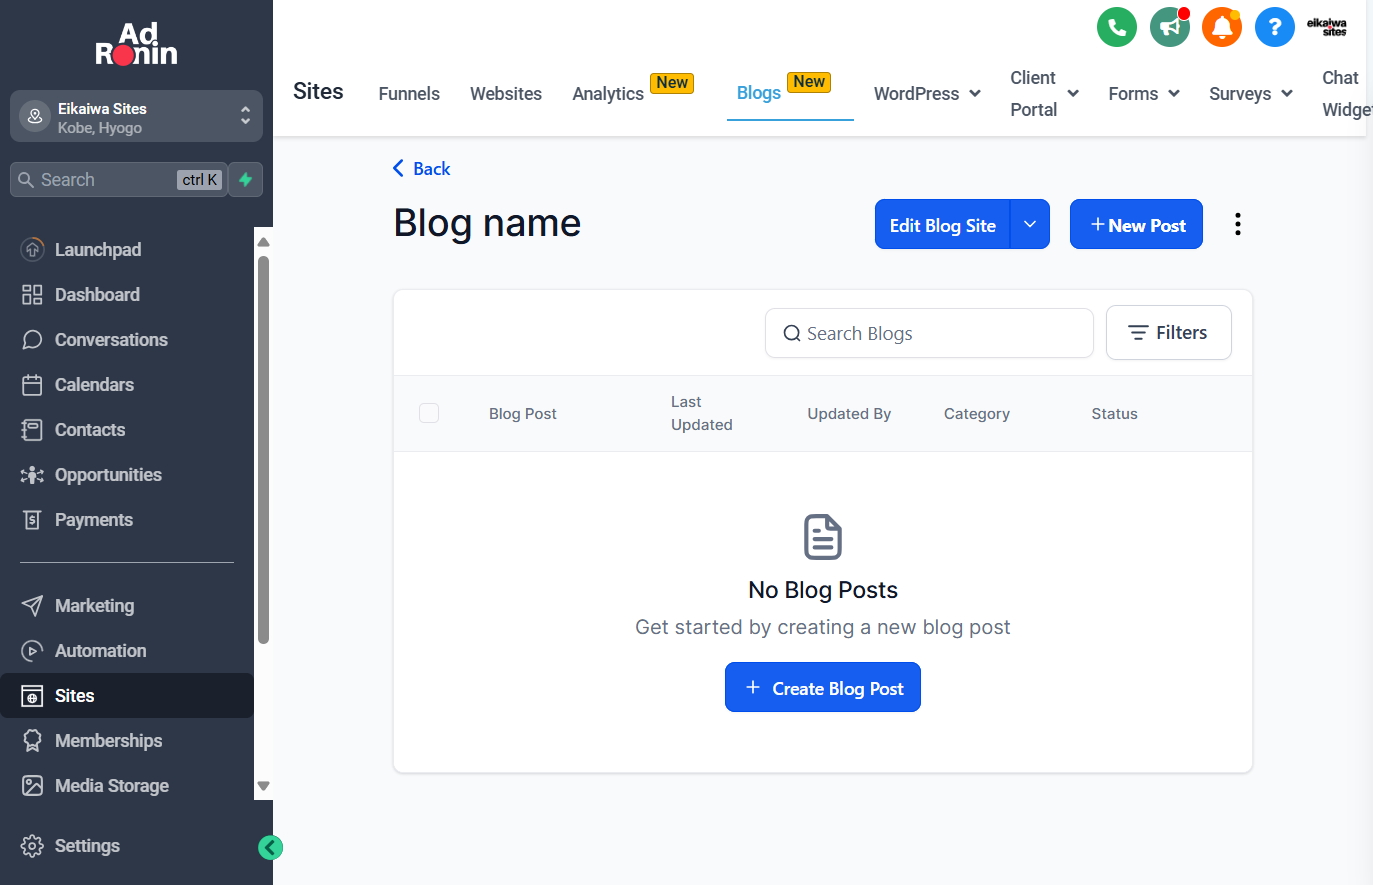
Task: Click the Launchpad sidebar icon
Action: tap(32, 250)
